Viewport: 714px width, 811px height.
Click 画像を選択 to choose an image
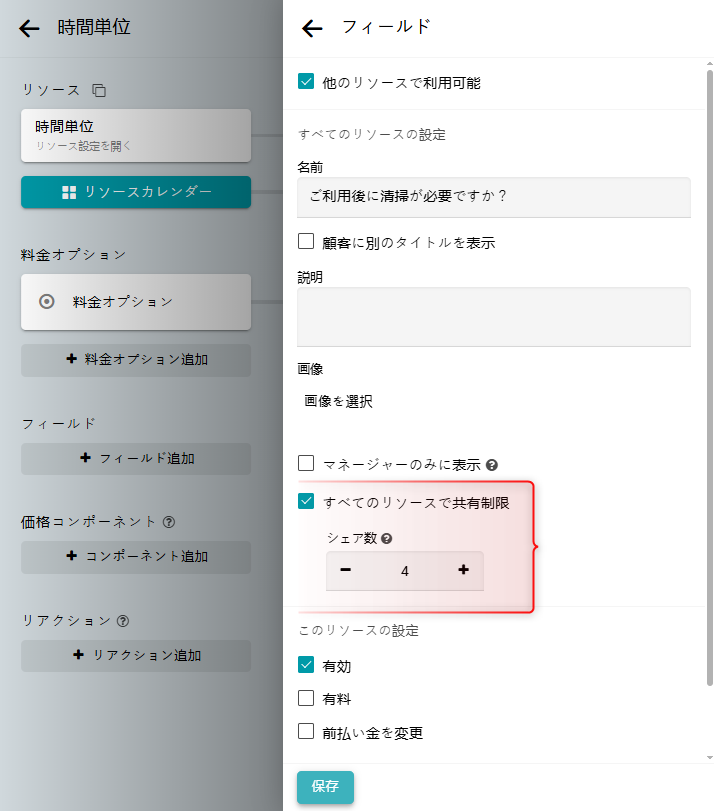point(338,402)
